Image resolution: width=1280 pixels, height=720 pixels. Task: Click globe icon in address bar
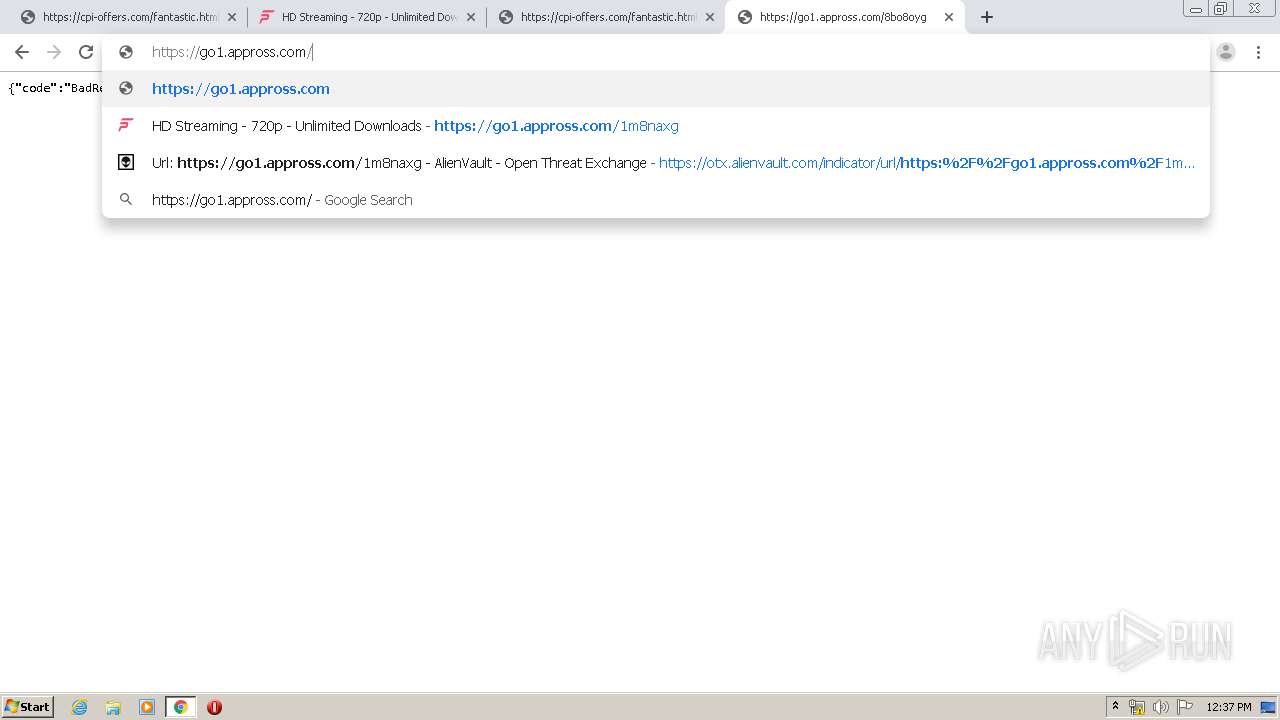126,52
